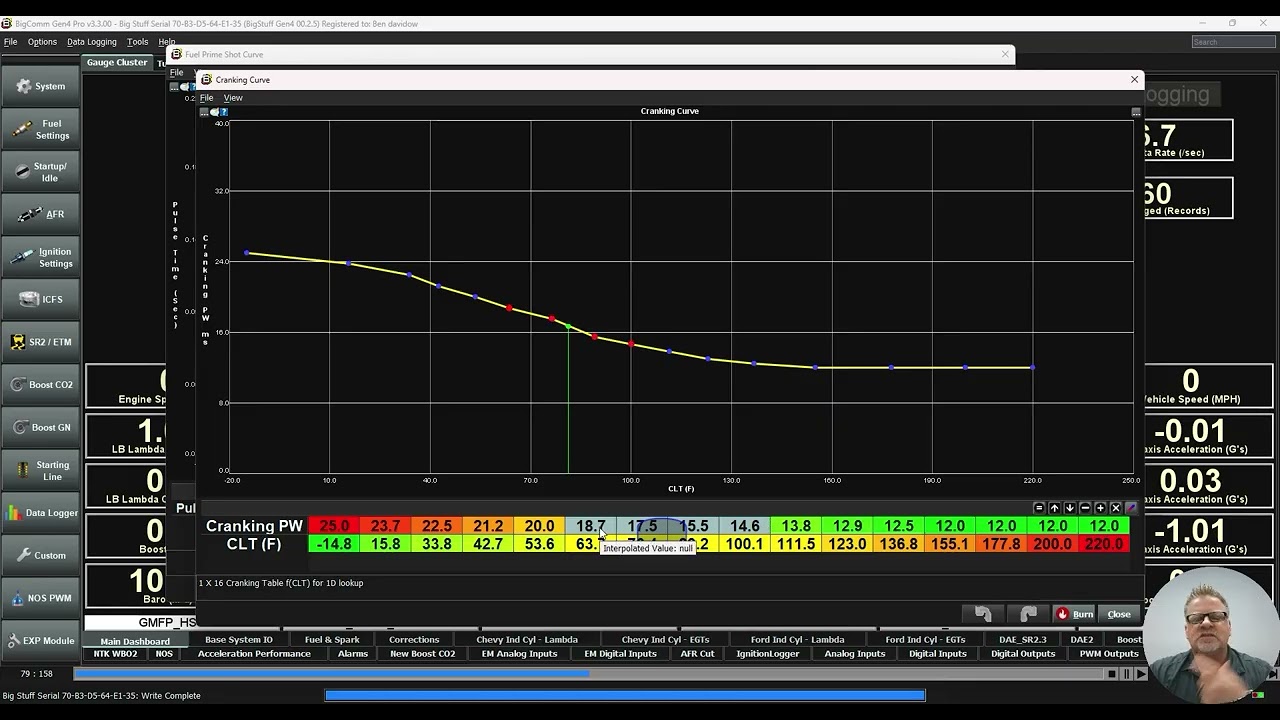This screenshot has width=1280, height=720.
Task: Open Tools menu in the main menu bar
Action: (137, 42)
